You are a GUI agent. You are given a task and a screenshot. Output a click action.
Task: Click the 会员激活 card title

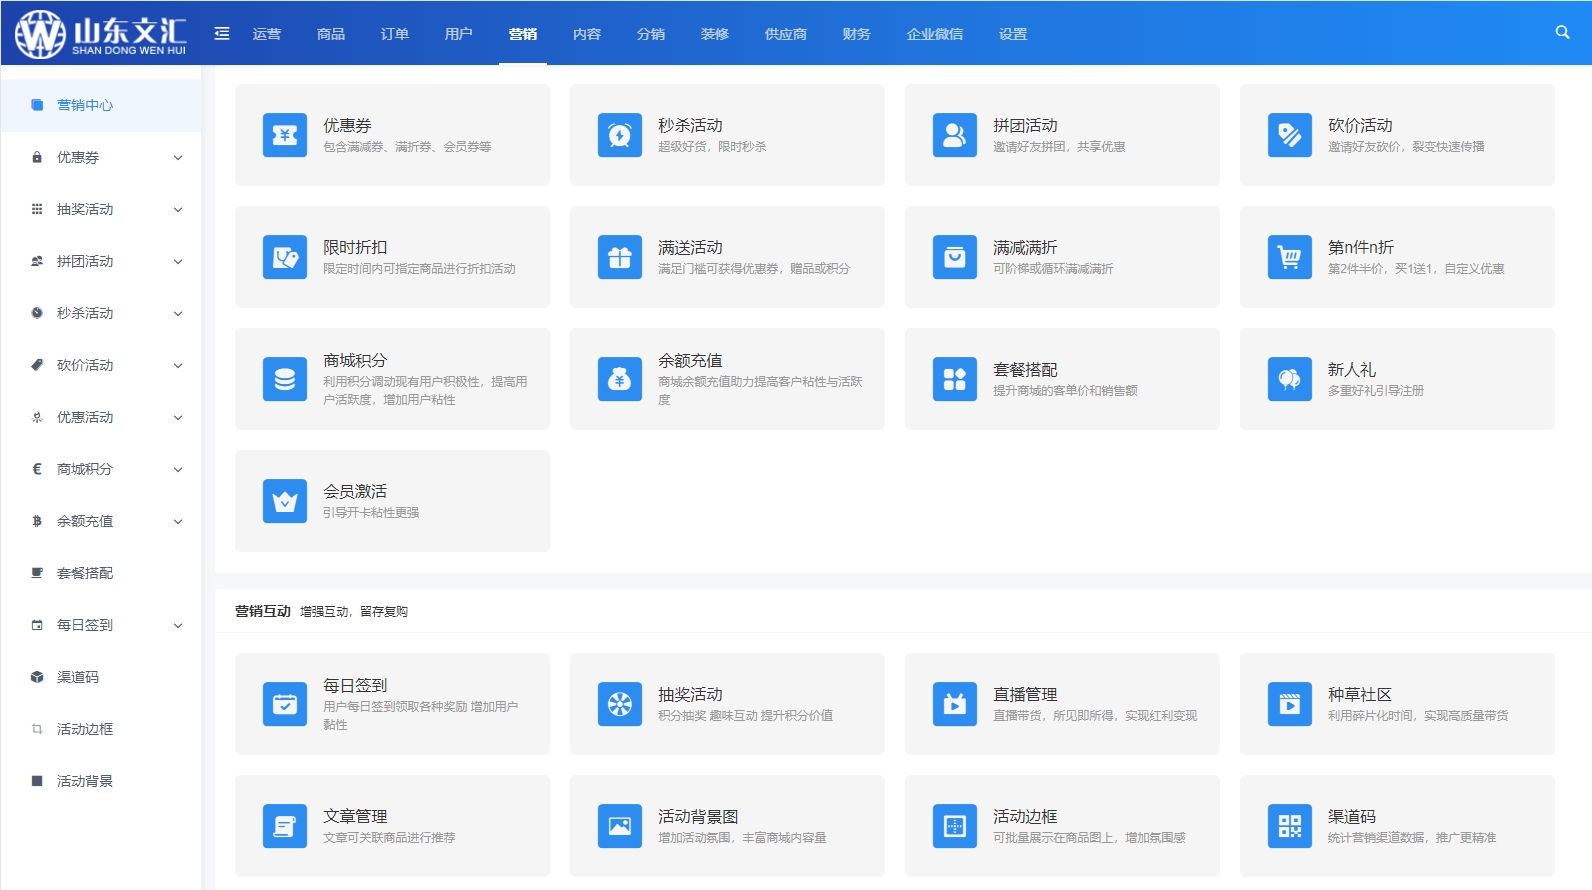(355, 491)
